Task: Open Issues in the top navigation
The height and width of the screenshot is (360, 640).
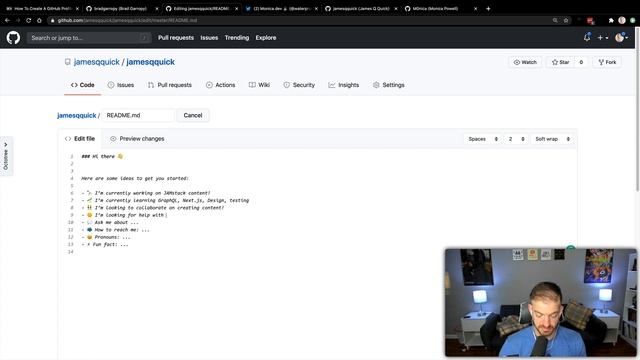Action: (x=209, y=38)
